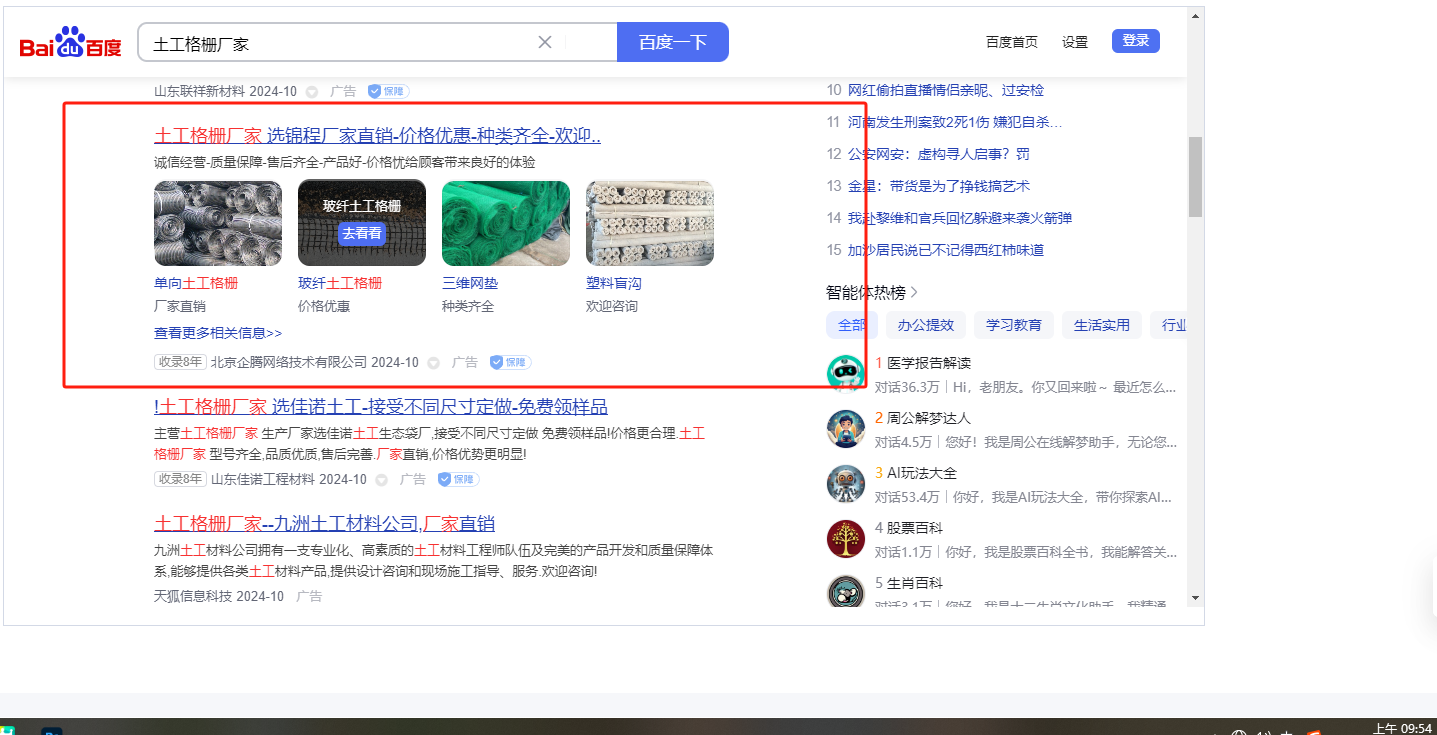Viewport: 1437px width, 735px height.
Task: Select the 全部 tab in 智能体热榜
Action: (852, 325)
